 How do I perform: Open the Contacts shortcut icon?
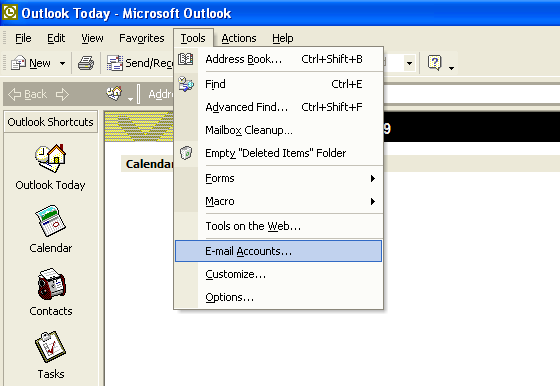point(51,284)
